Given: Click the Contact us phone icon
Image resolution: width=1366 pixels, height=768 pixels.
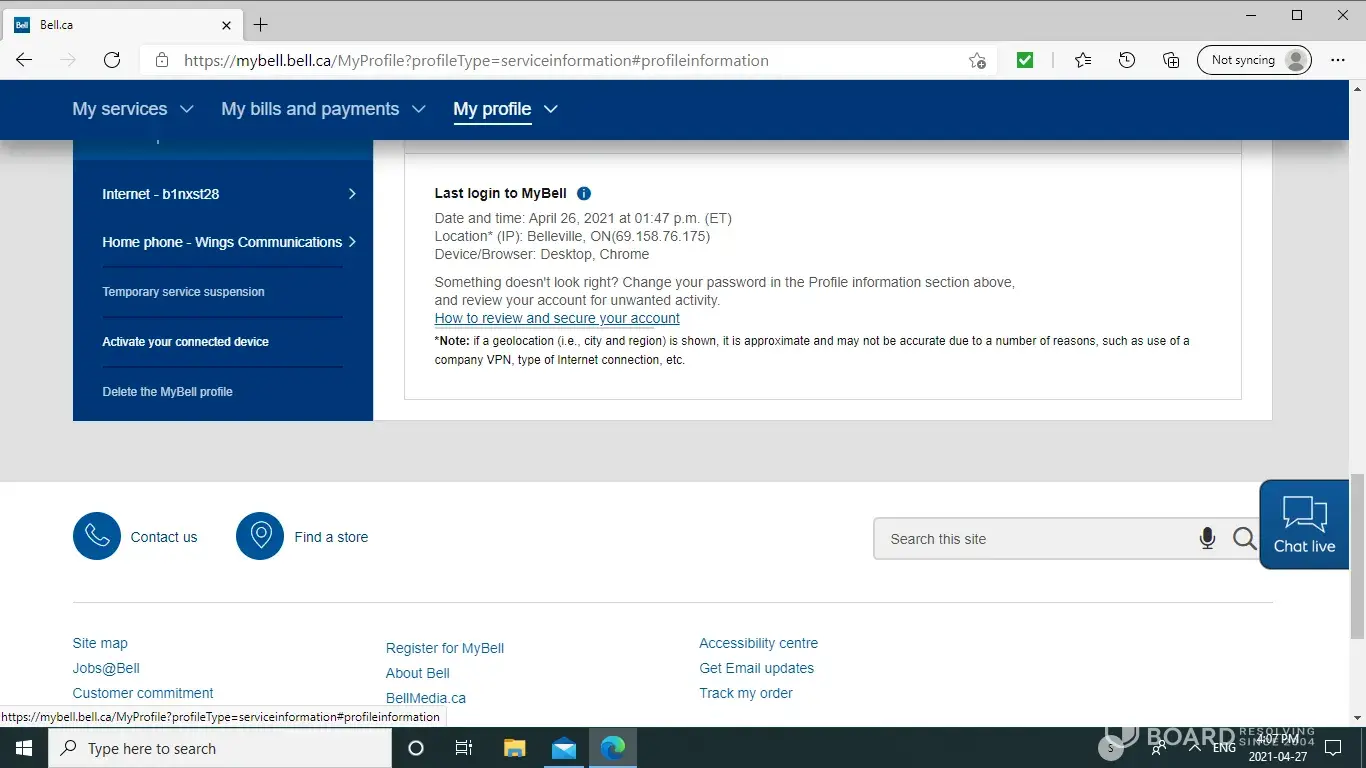Looking at the screenshot, I should click(97, 536).
